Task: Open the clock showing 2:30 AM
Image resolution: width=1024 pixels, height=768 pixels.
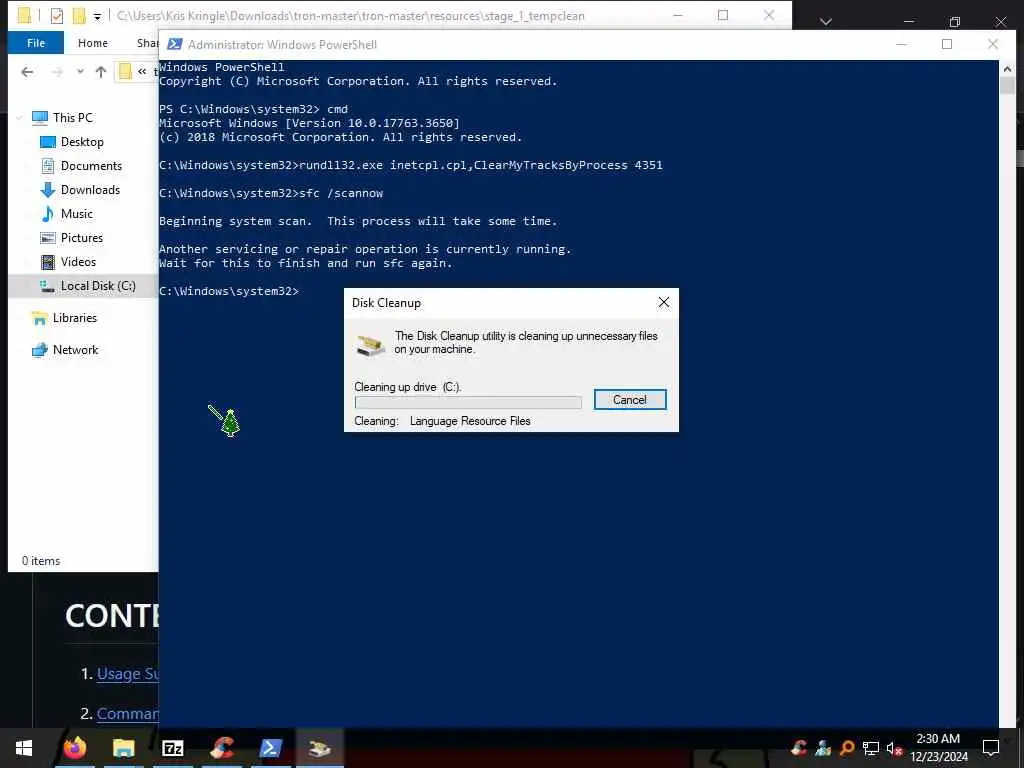Action: pos(938,748)
